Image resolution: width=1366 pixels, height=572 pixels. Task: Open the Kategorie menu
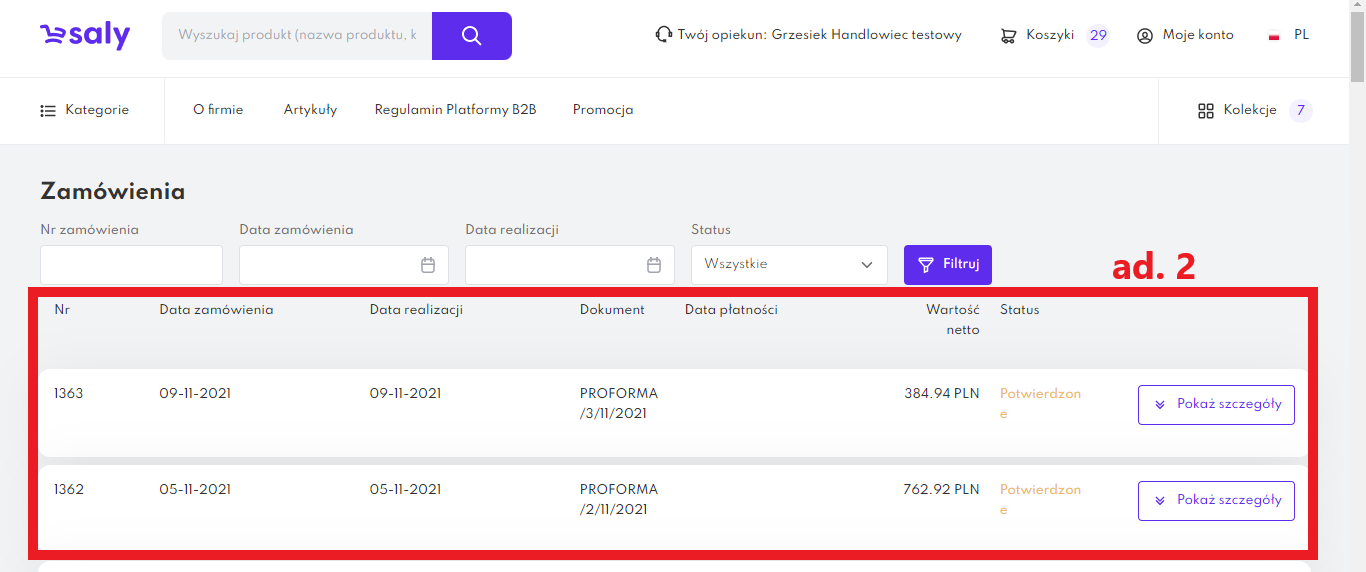(85, 110)
